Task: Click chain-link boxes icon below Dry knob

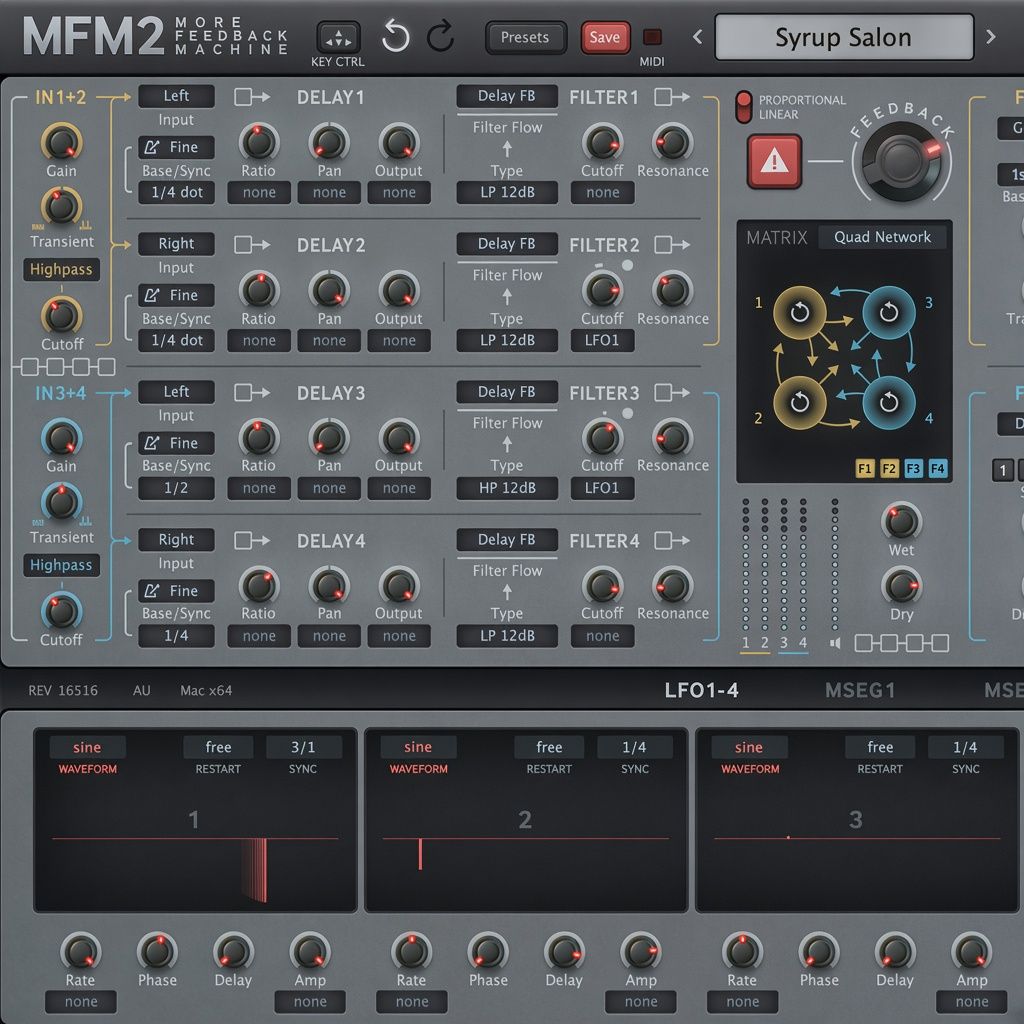Action: click(902, 643)
